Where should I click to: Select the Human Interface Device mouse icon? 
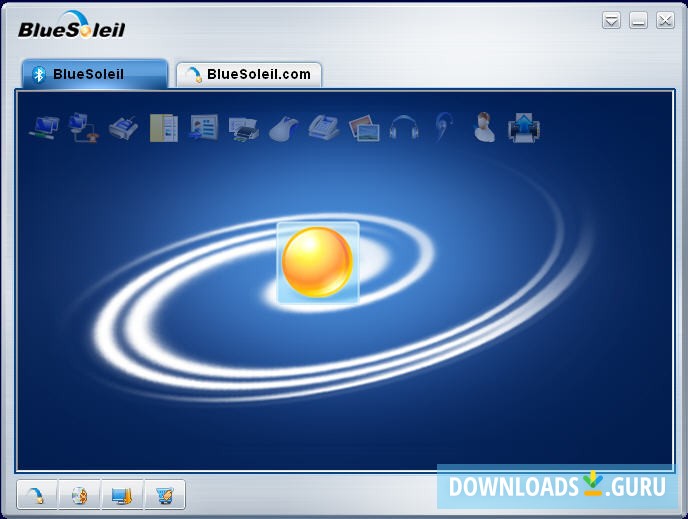(x=284, y=129)
